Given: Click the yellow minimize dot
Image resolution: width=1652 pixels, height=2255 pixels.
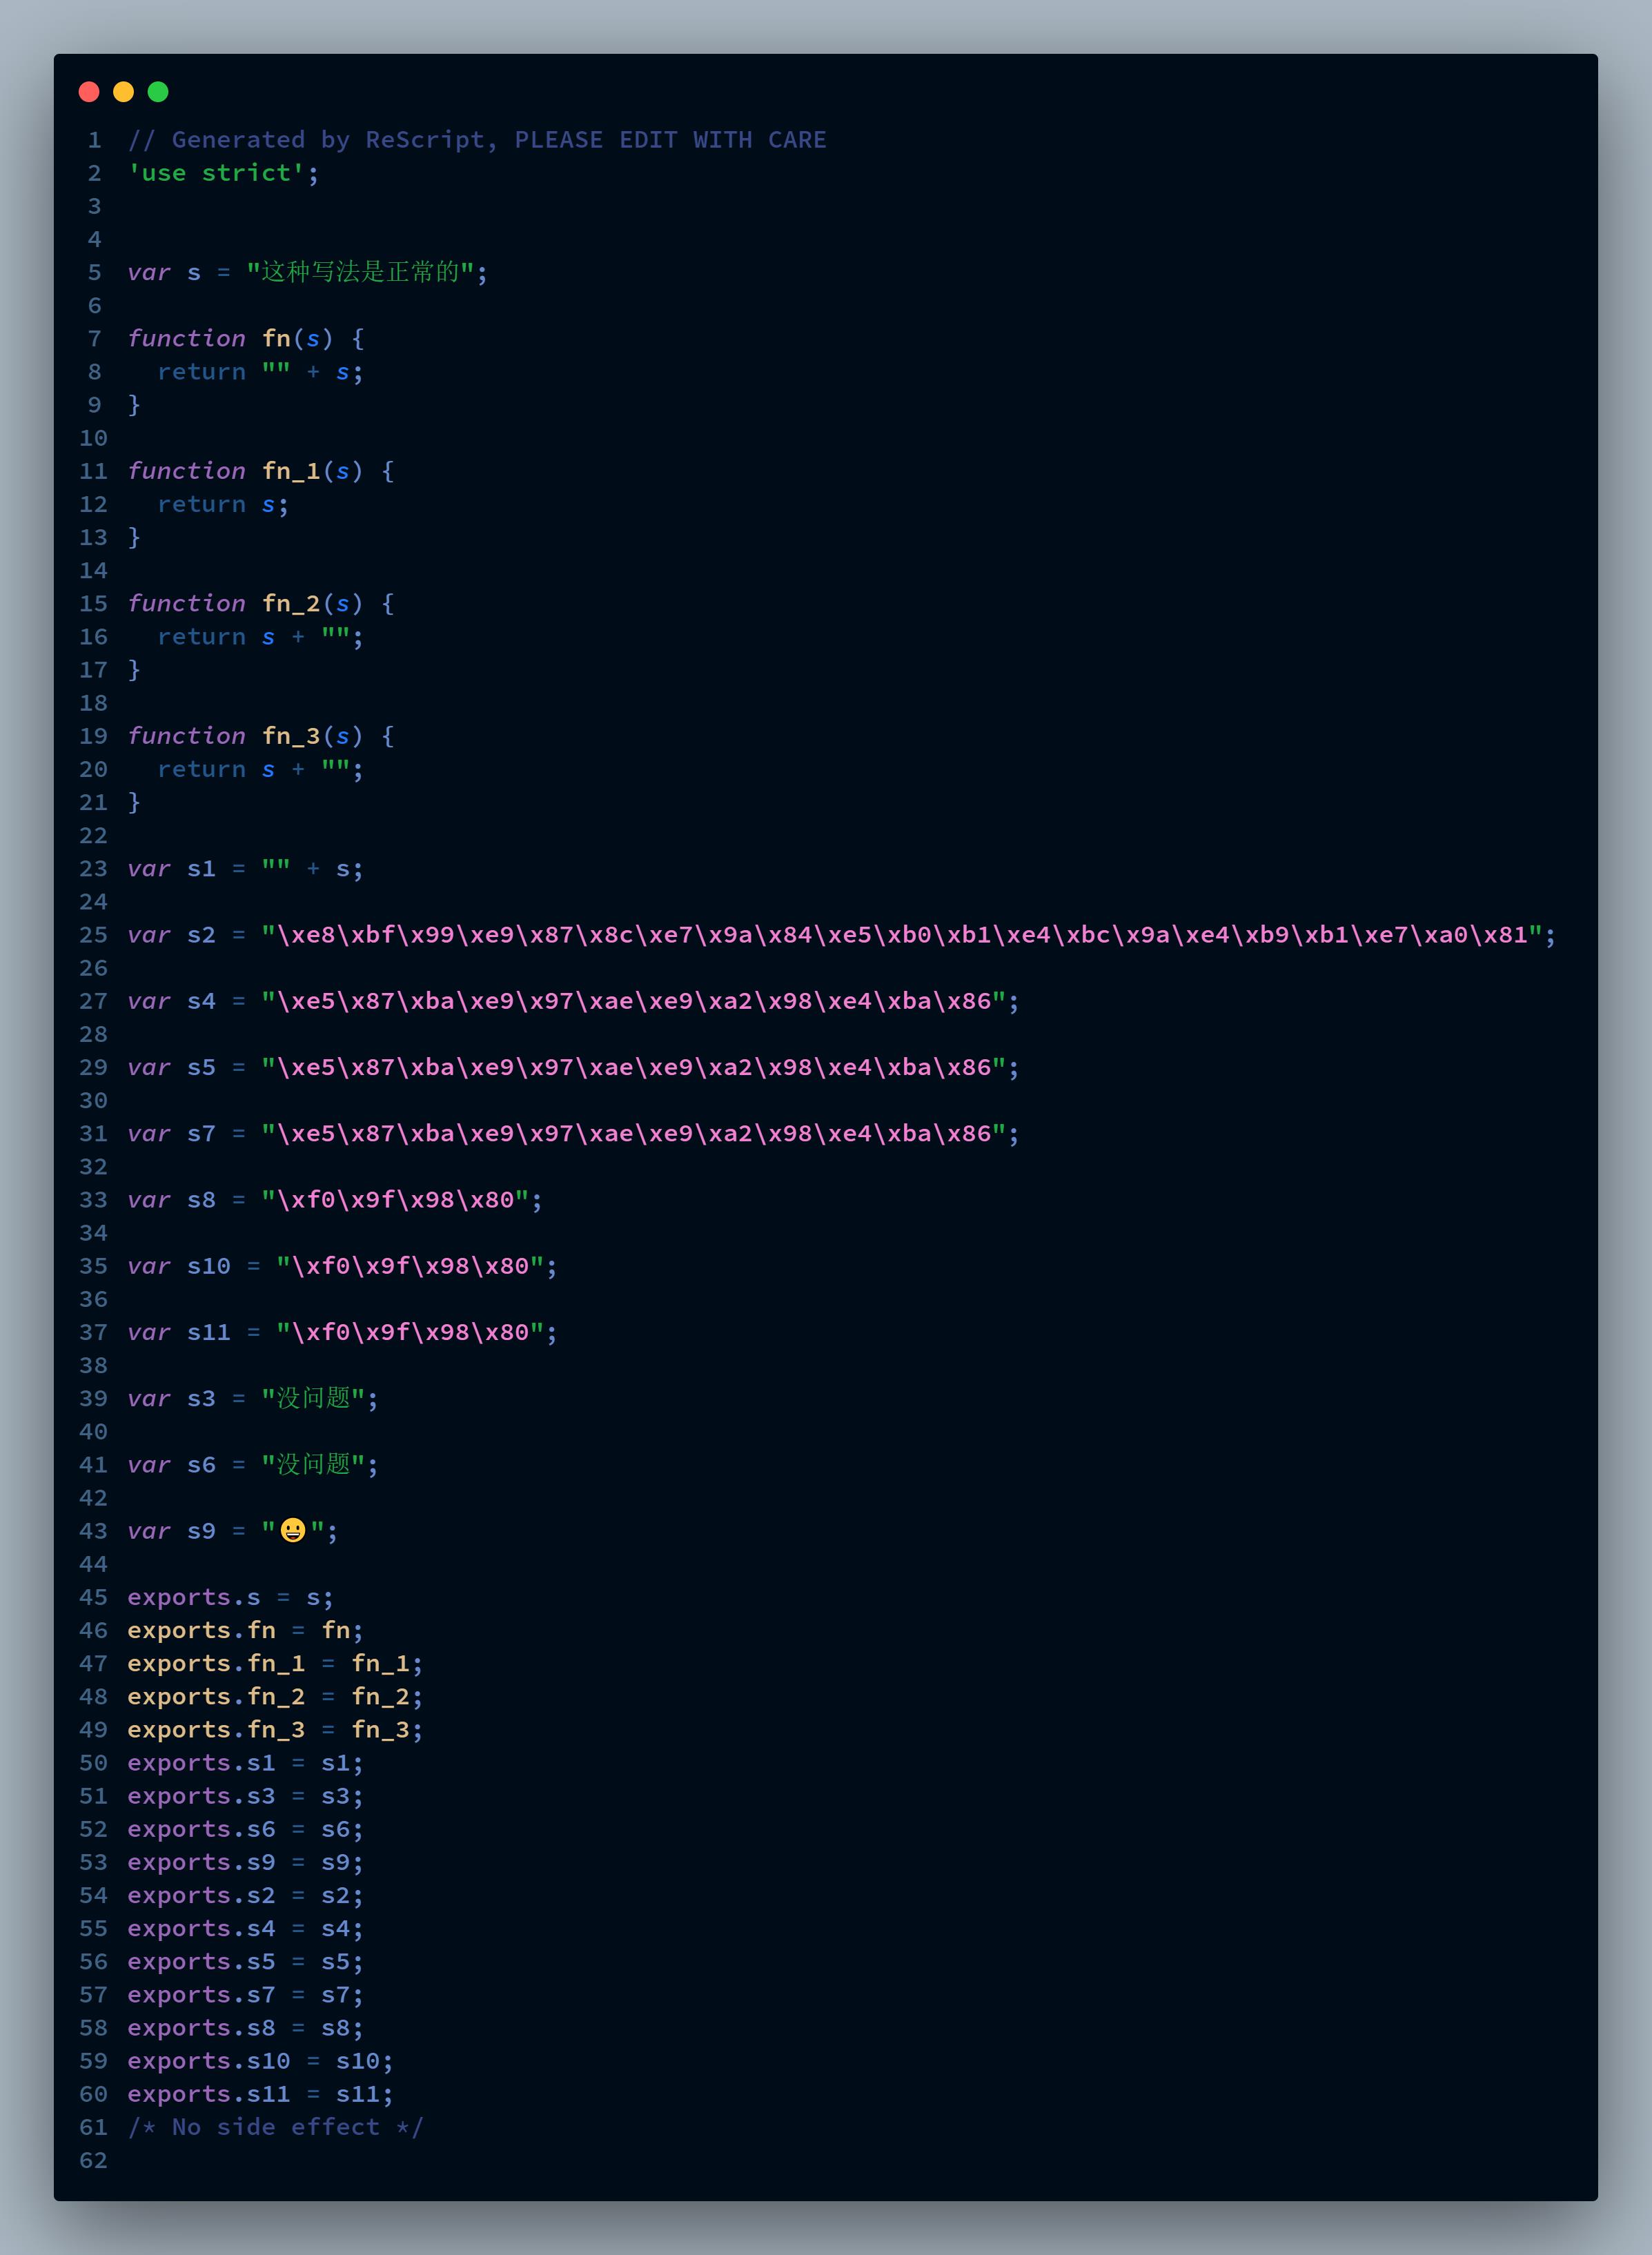Looking at the screenshot, I should (123, 92).
